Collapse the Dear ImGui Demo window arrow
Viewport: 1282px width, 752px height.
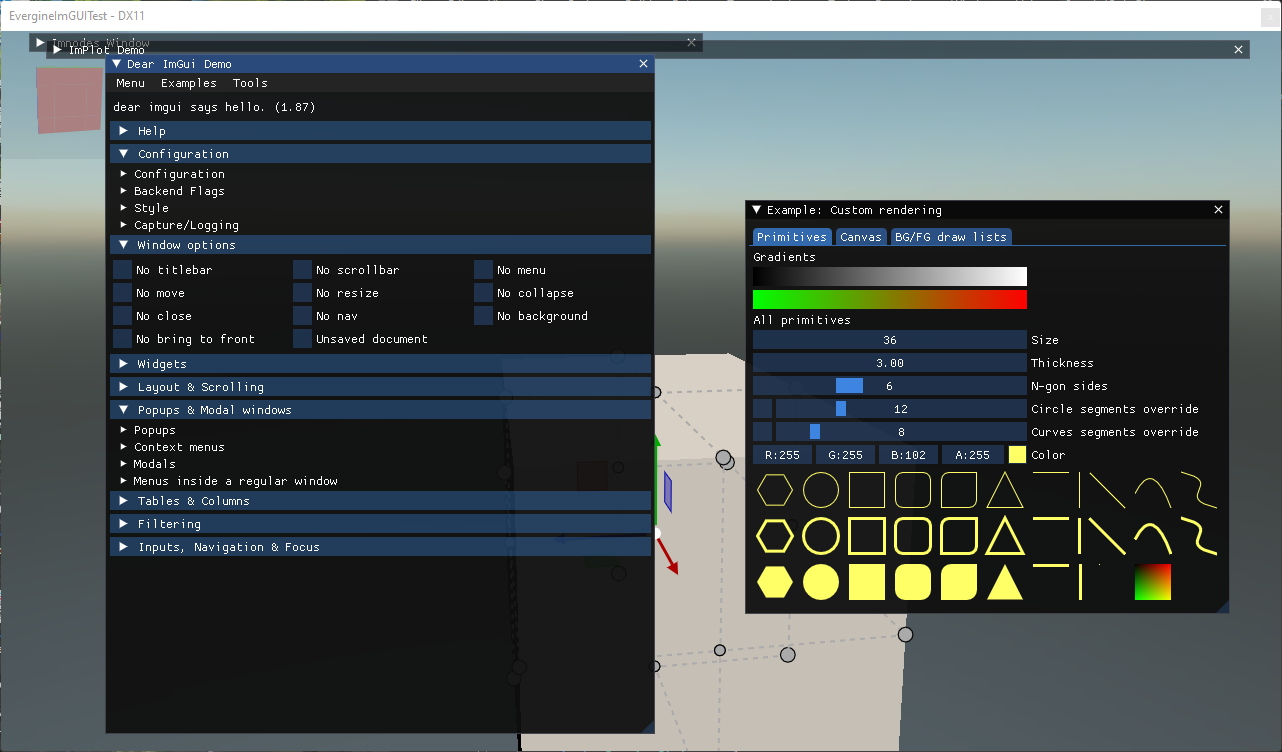[x=117, y=64]
